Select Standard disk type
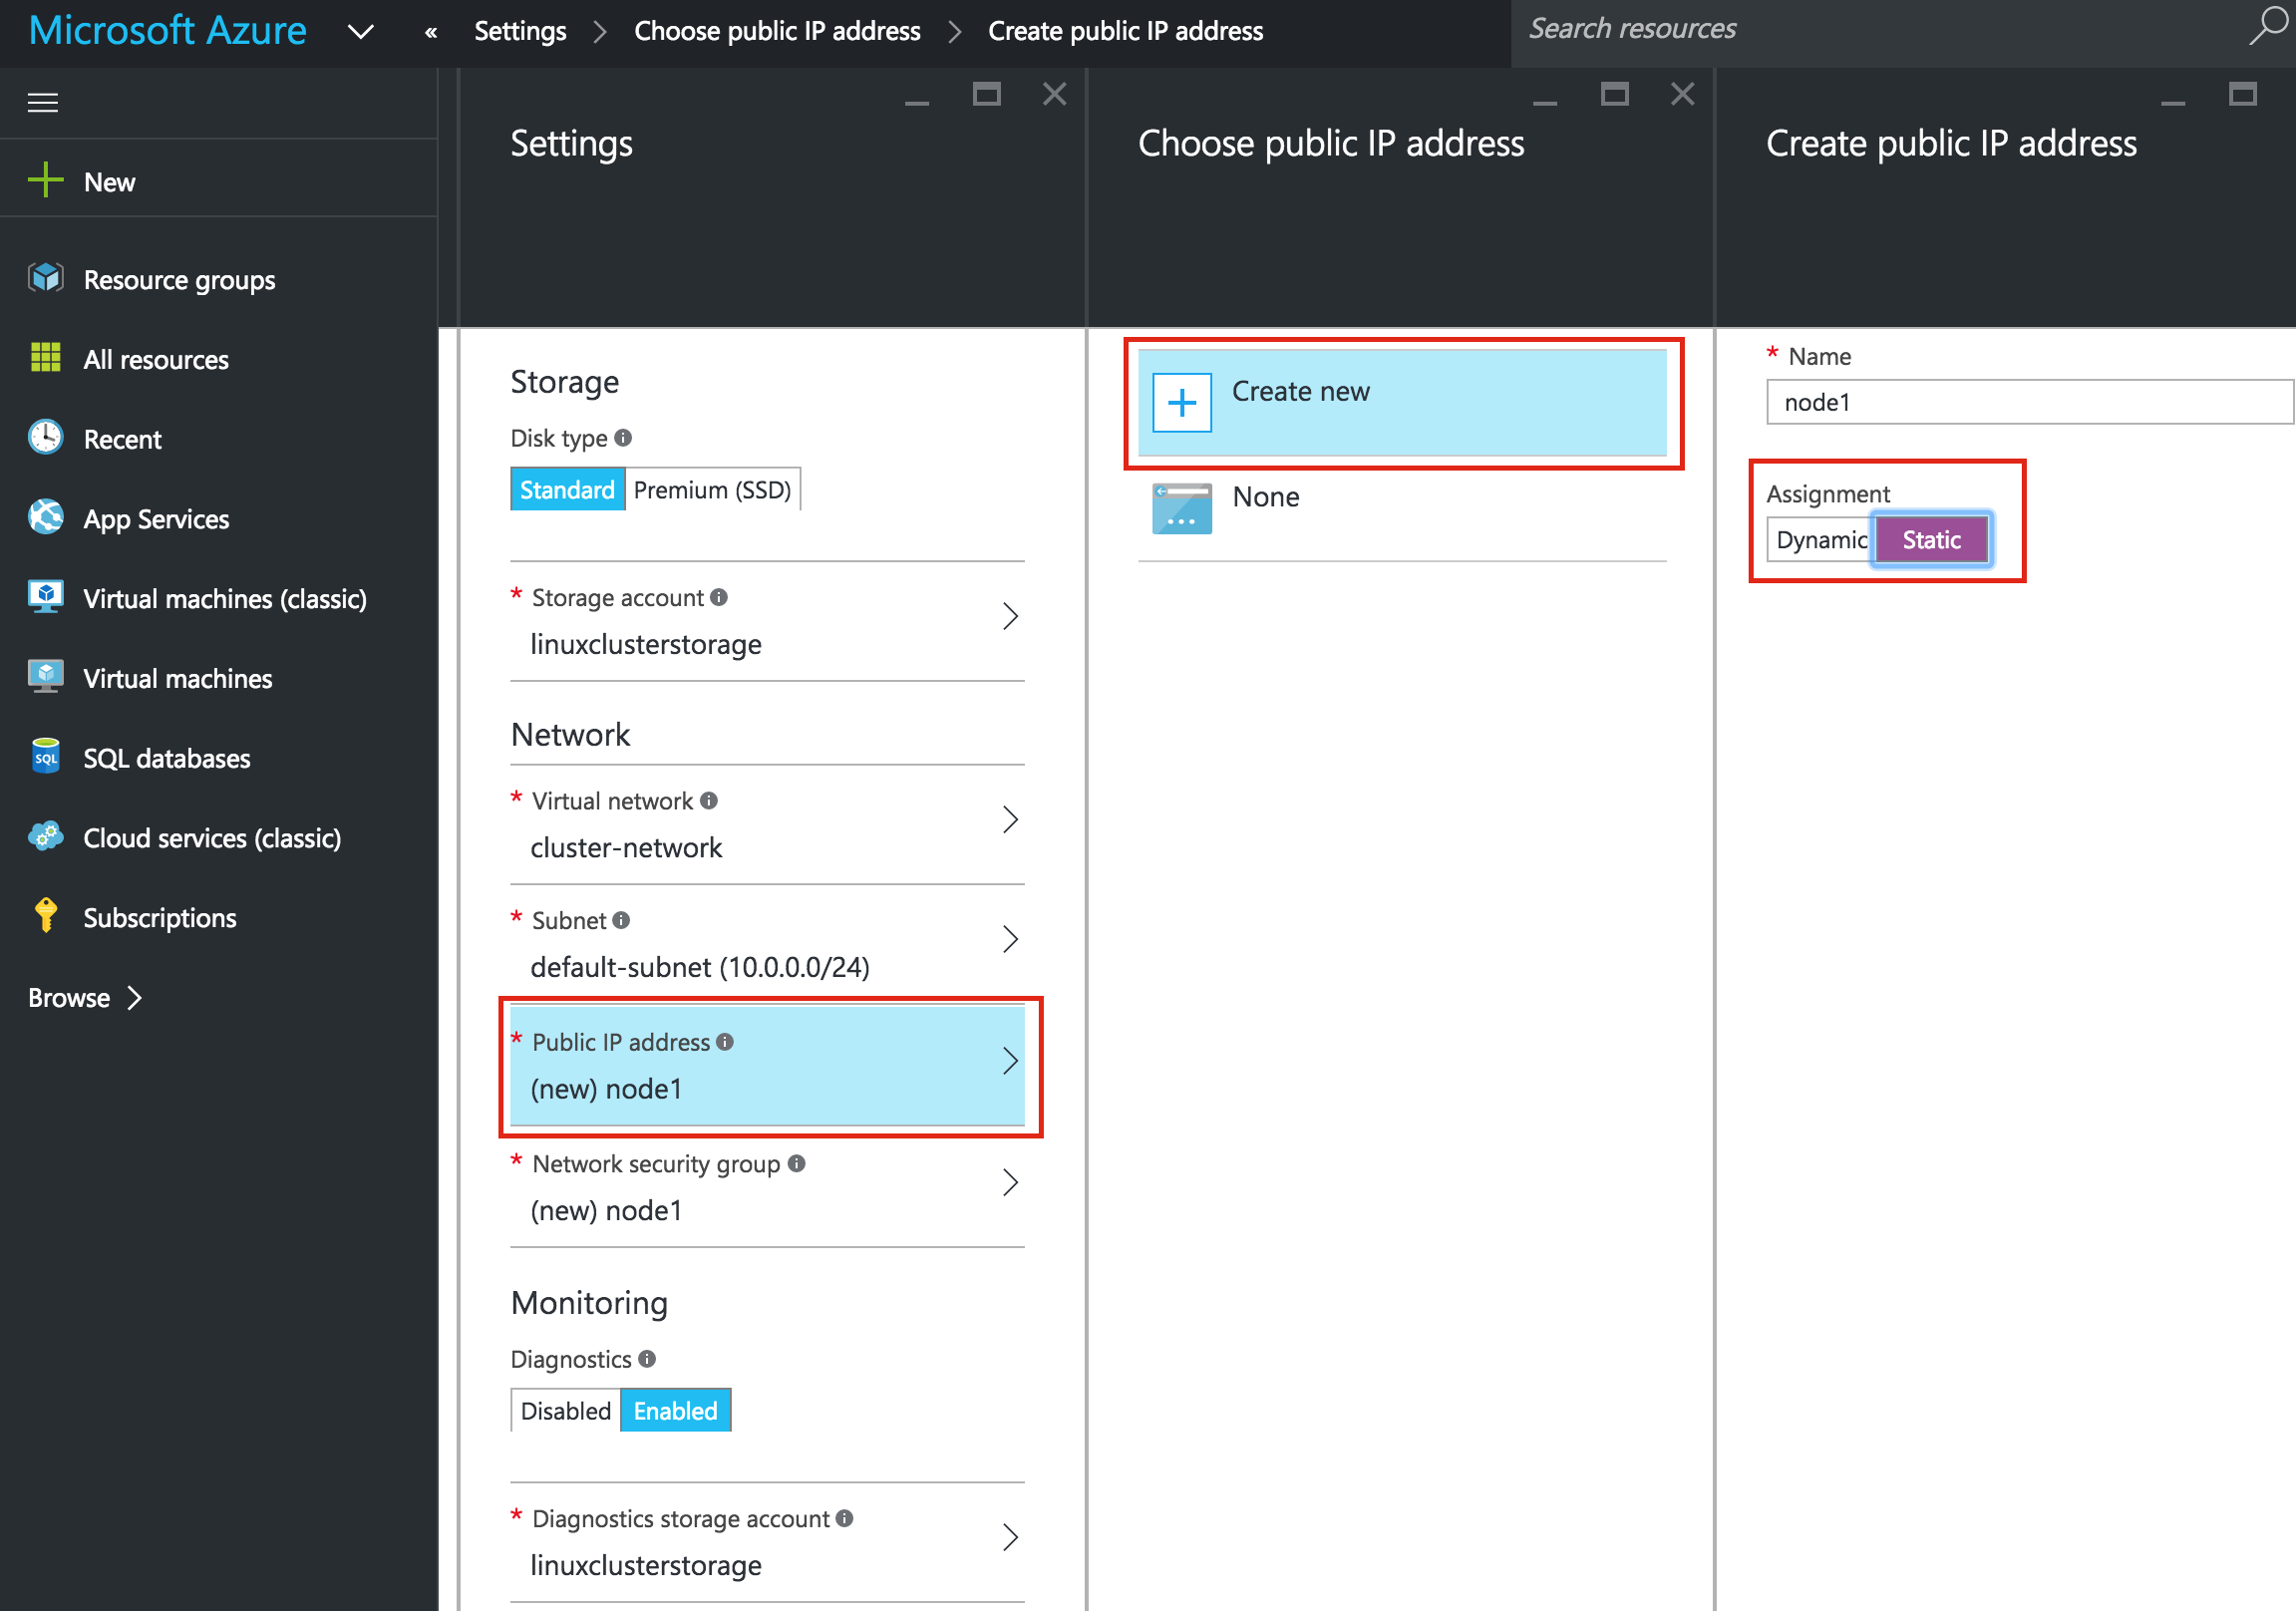 point(567,489)
